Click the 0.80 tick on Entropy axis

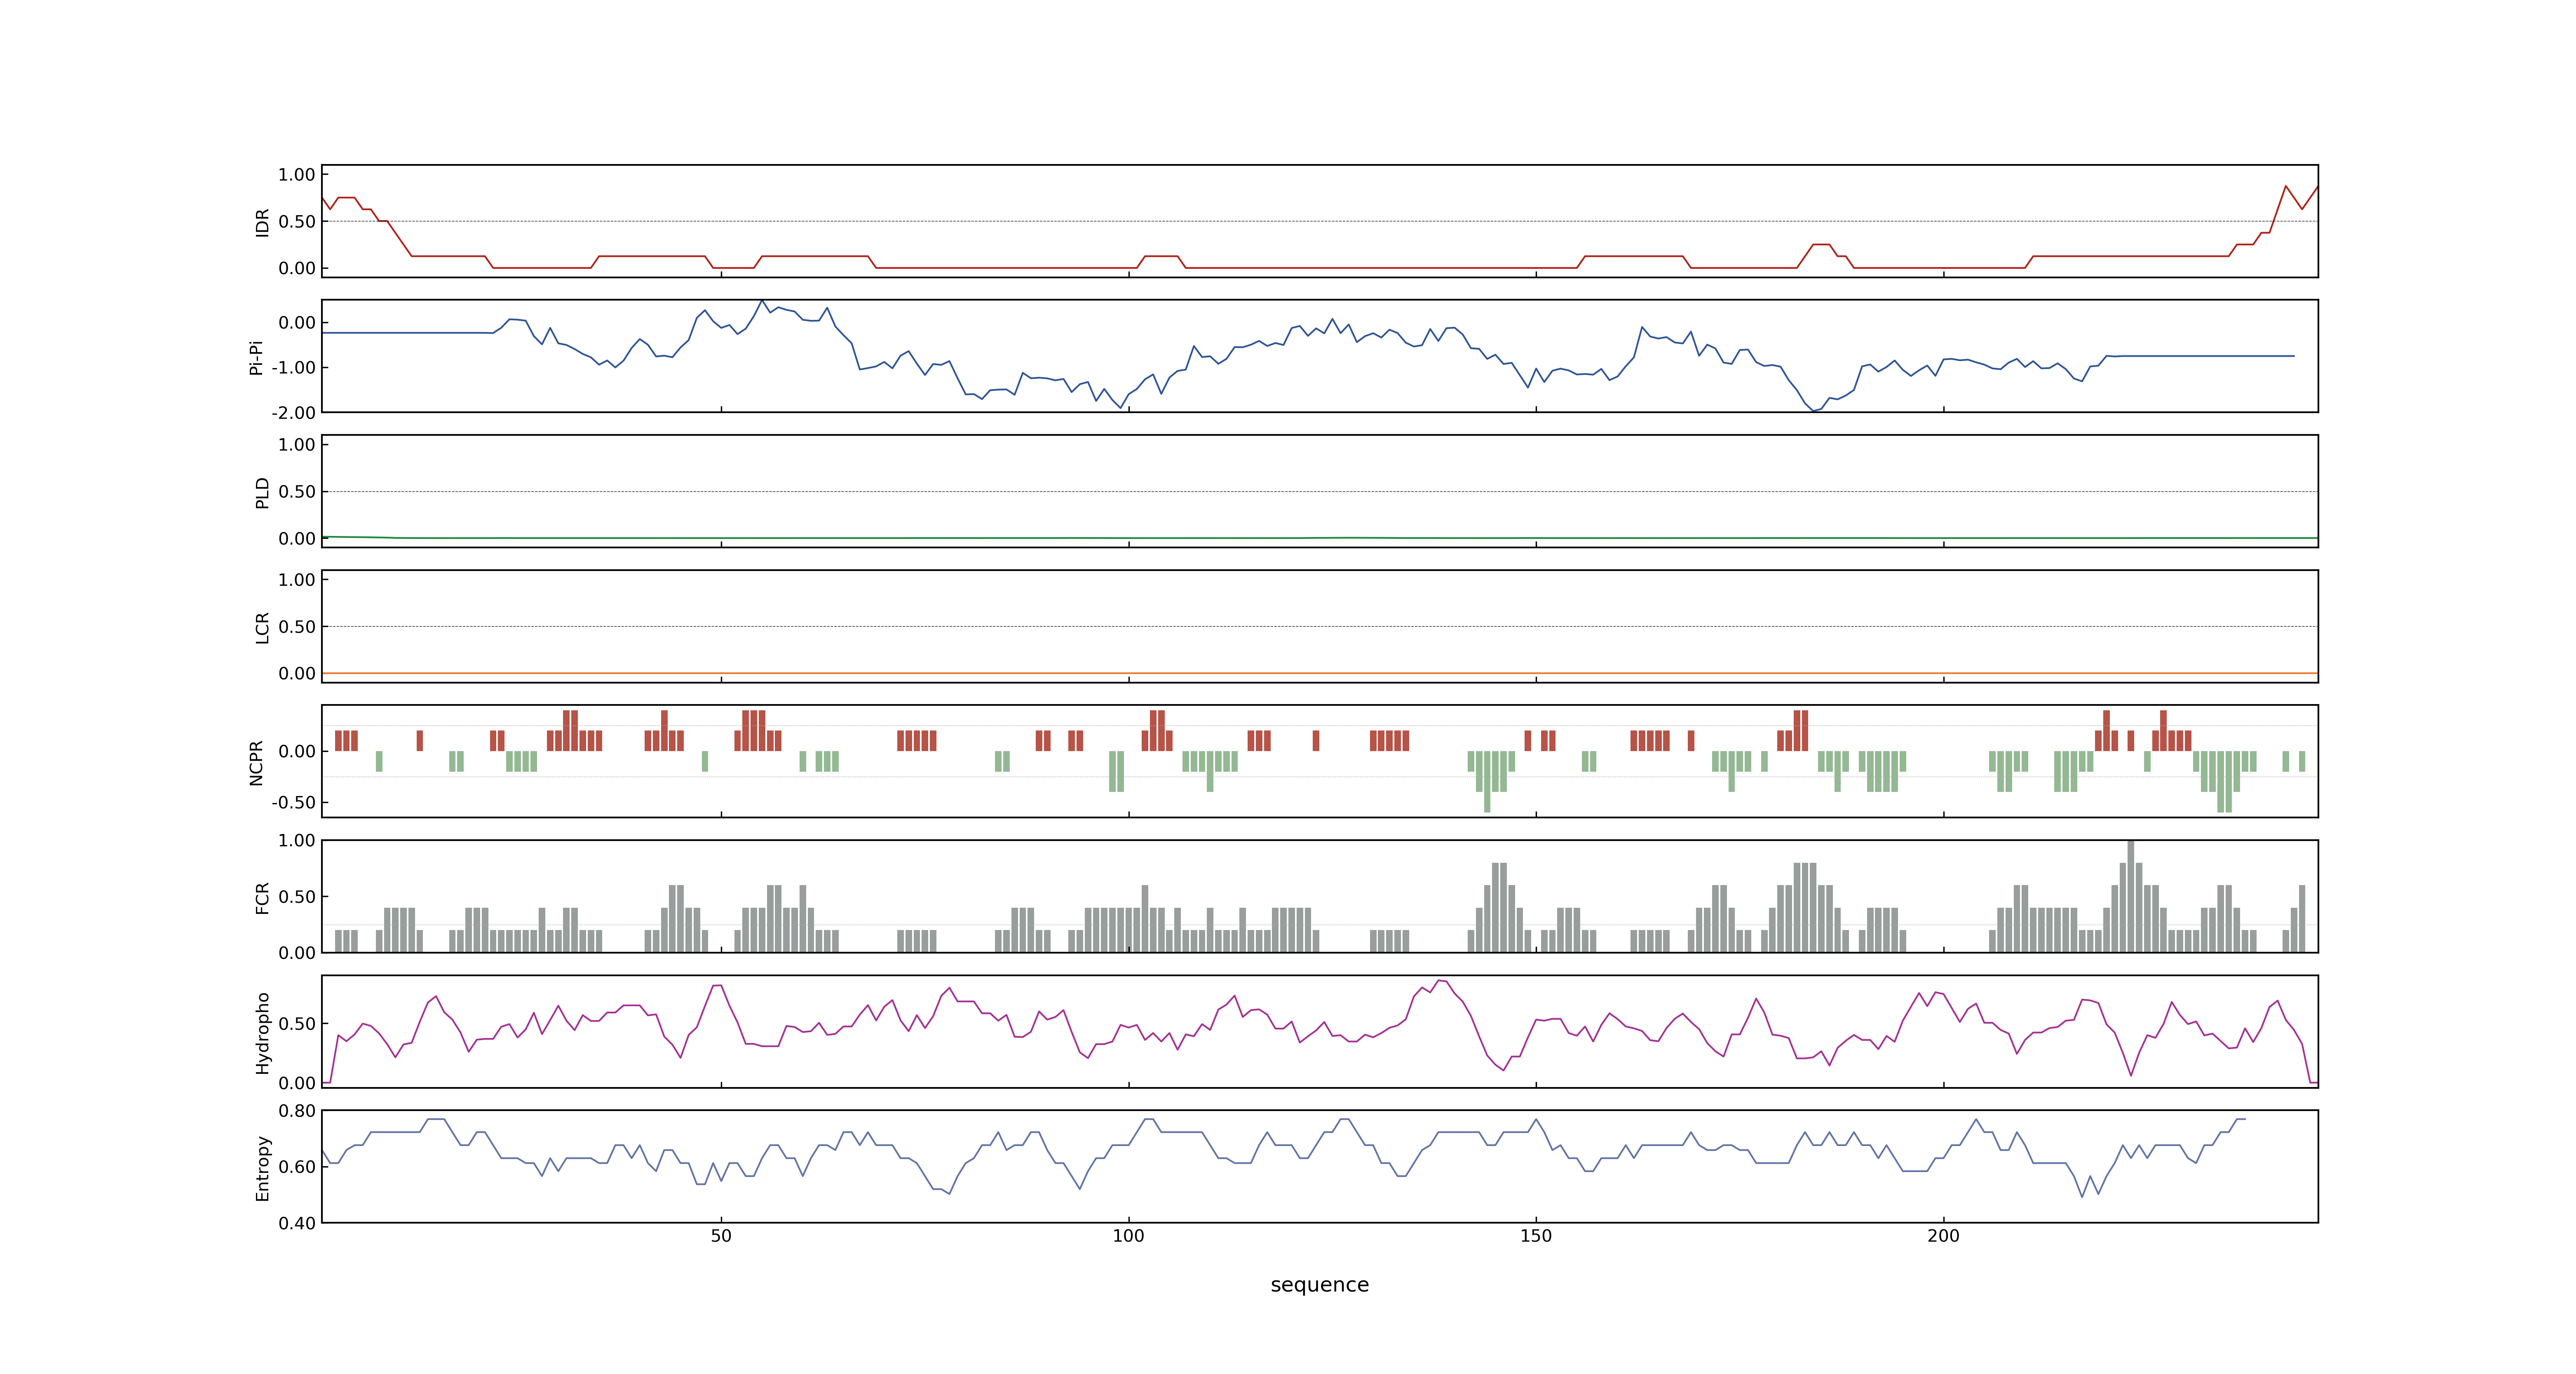[297, 1111]
